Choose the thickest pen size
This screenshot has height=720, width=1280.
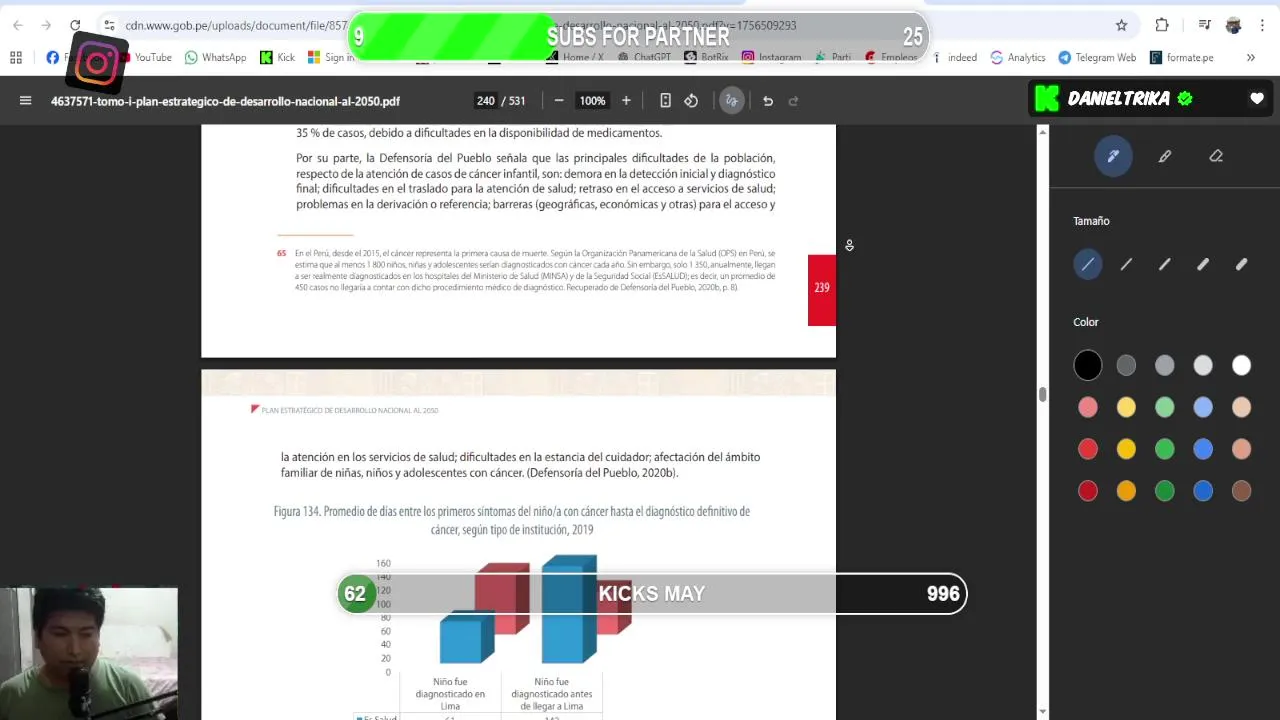coord(1241,264)
